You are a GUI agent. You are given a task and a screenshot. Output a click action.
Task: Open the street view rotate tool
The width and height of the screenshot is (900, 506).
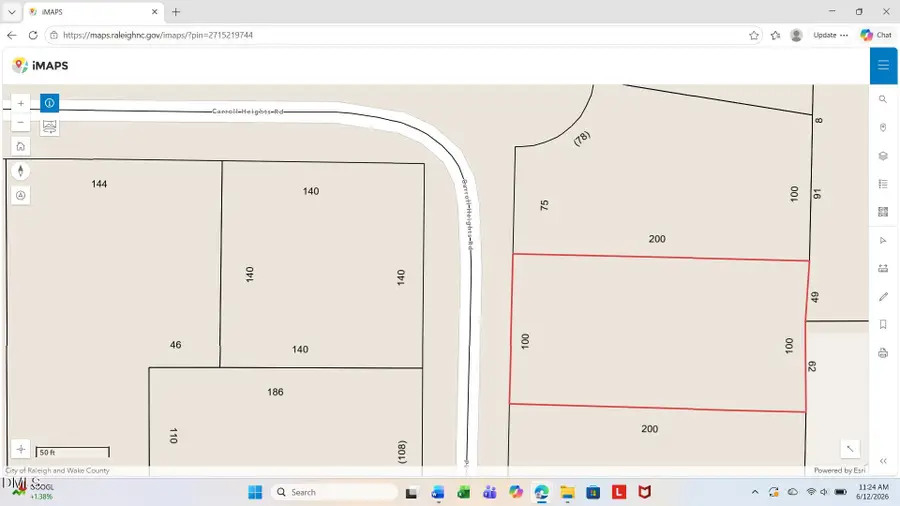(x=49, y=126)
